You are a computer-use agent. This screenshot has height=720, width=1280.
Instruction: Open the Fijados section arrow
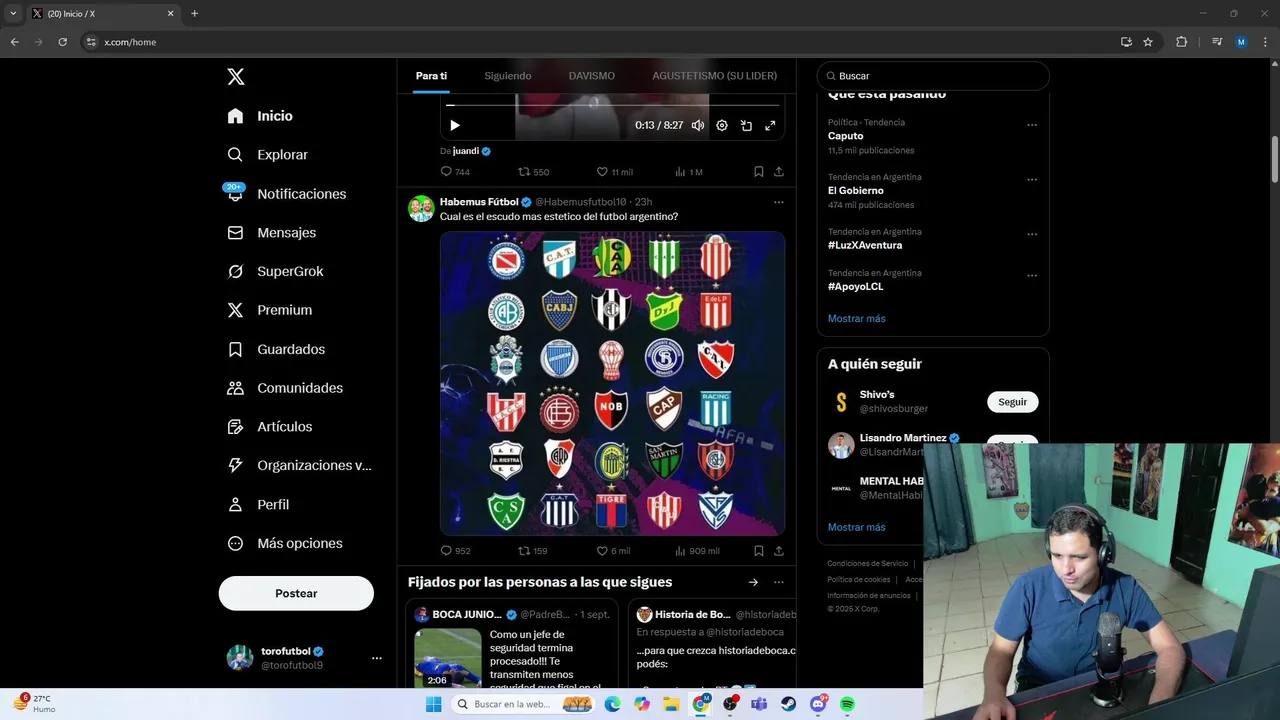[x=753, y=582]
